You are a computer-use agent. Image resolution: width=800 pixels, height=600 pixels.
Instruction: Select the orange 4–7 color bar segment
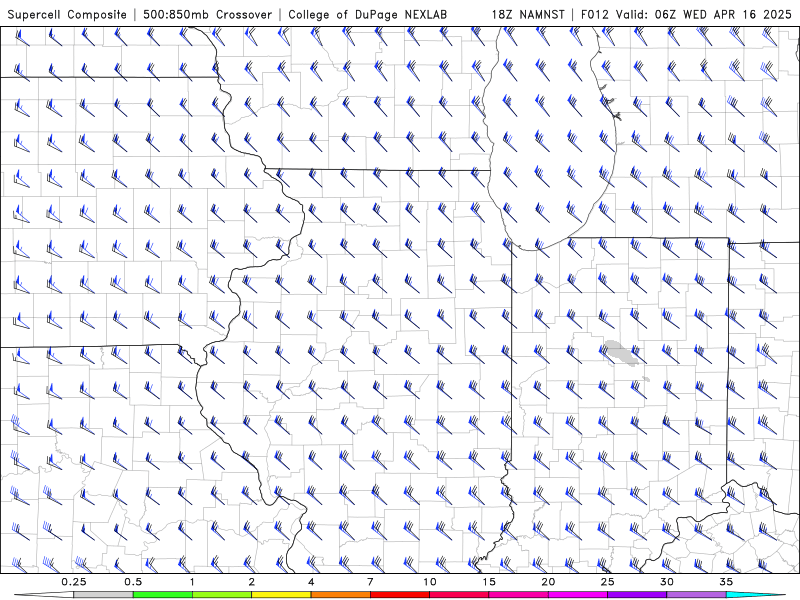(340, 595)
